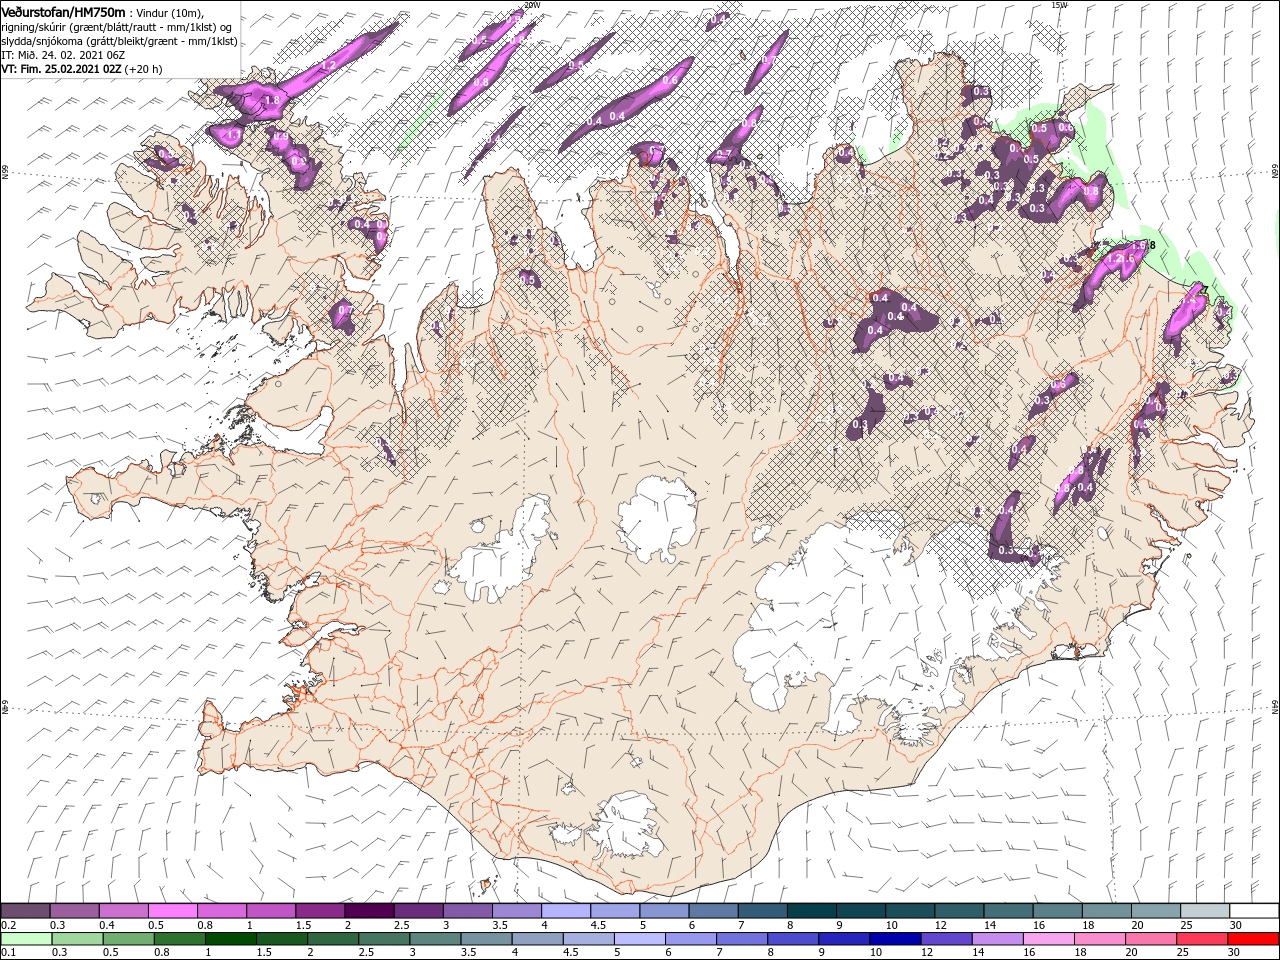Image resolution: width=1280 pixels, height=960 pixels.
Task: Select the bright red 30 rain legend swatch
Action: (x=1253, y=939)
